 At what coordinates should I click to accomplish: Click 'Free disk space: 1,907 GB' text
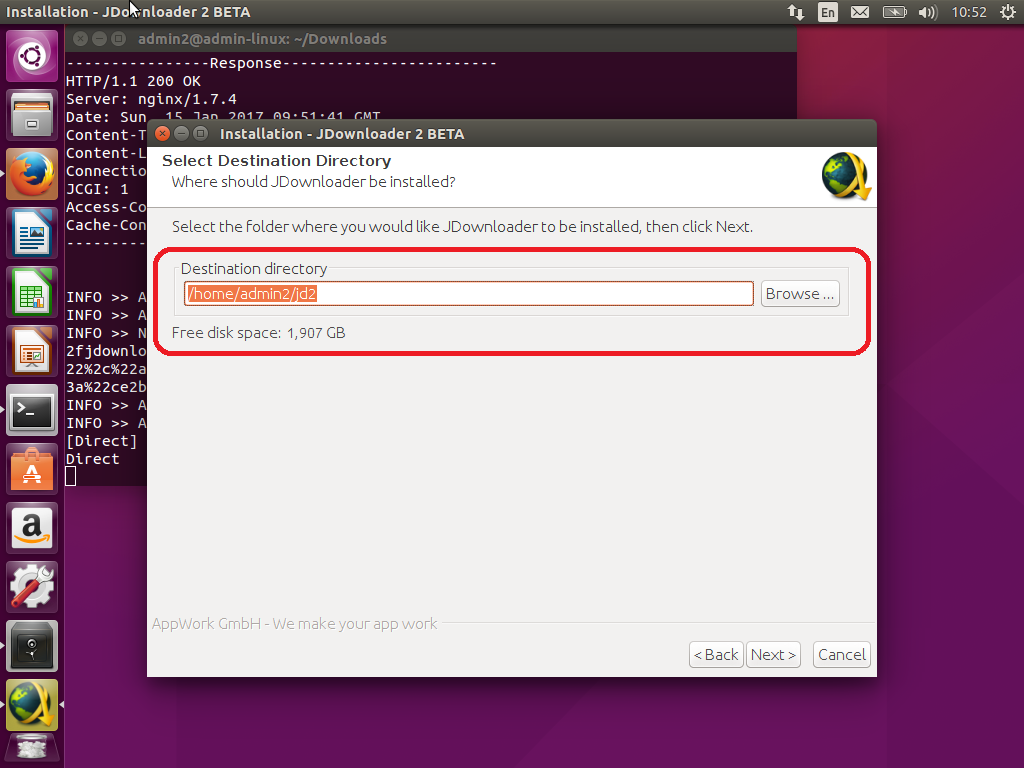pyautogui.click(x=259, y=333)
